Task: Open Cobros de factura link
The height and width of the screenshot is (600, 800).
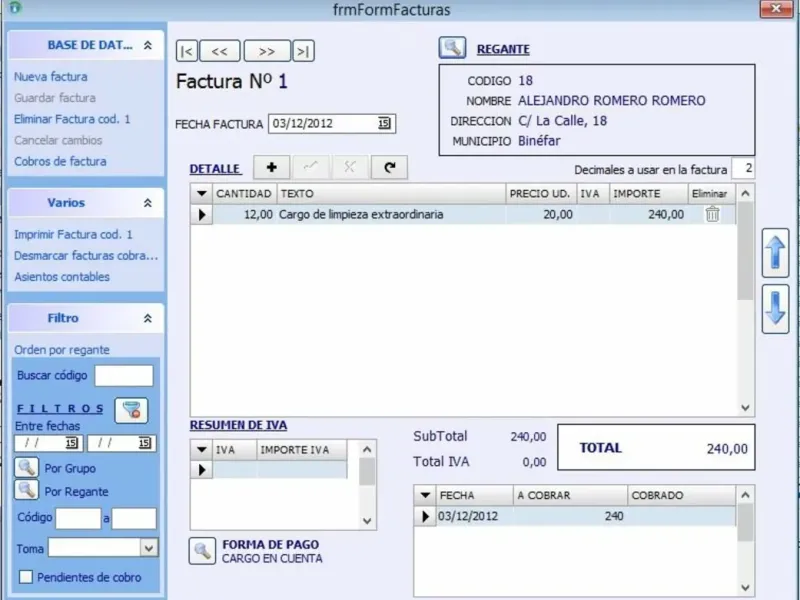Action: tap(60, 161)
